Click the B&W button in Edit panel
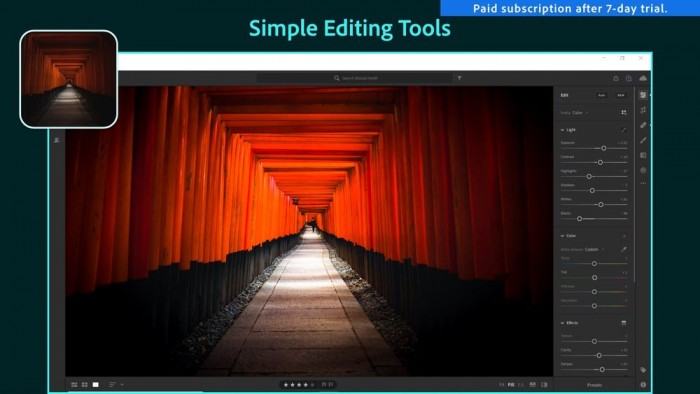The height and width of the screenshot is (394, 700). click(x=621, y=95)
